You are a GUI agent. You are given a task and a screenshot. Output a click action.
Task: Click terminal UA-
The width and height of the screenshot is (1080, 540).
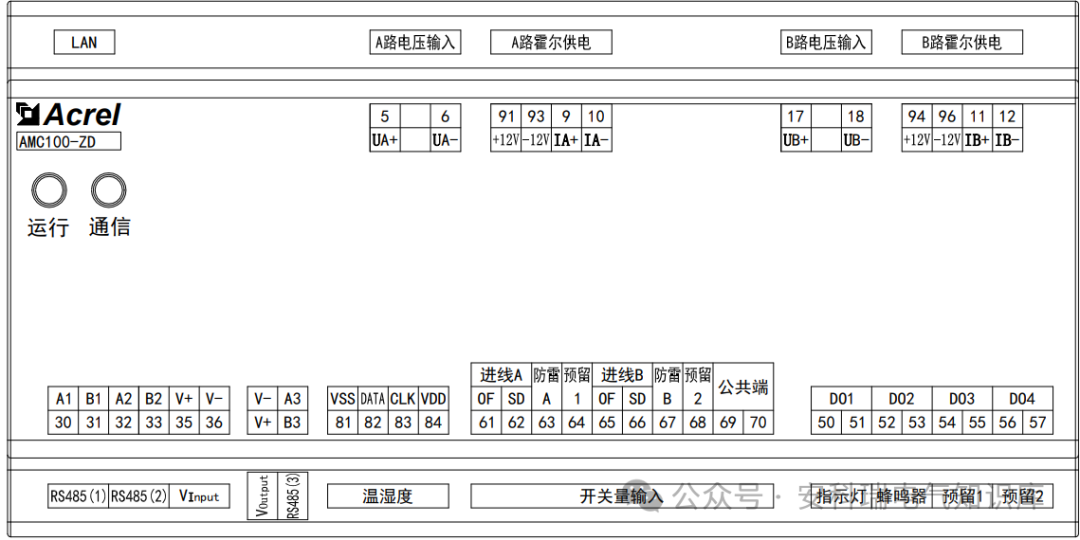pyautogui.click(x=446, y=140)
